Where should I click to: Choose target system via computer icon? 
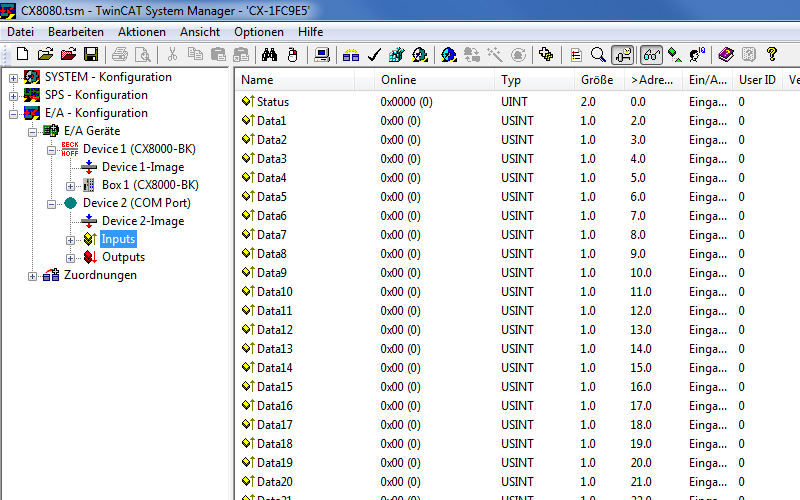tap(322, 54)
